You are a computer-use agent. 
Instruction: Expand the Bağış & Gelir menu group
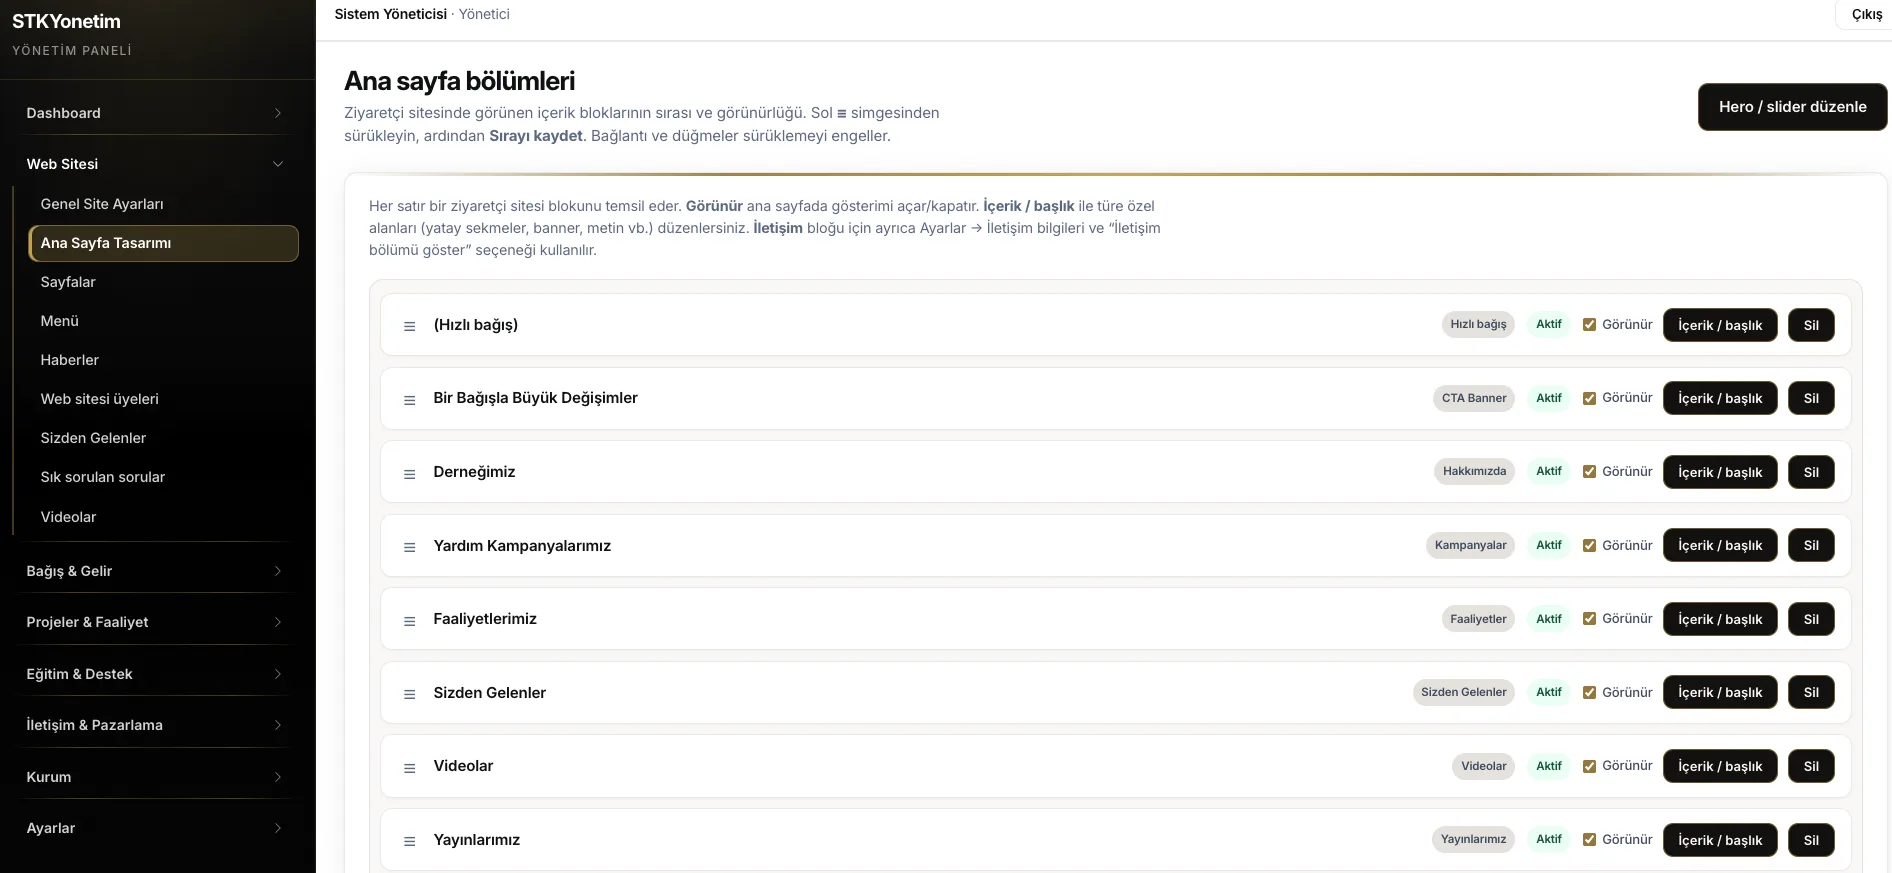tap(155, 571)
